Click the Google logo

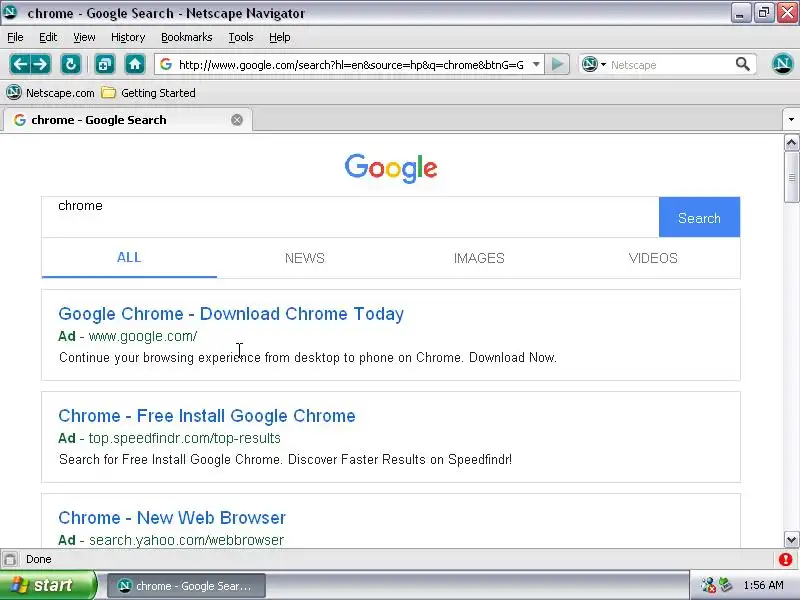391,168
